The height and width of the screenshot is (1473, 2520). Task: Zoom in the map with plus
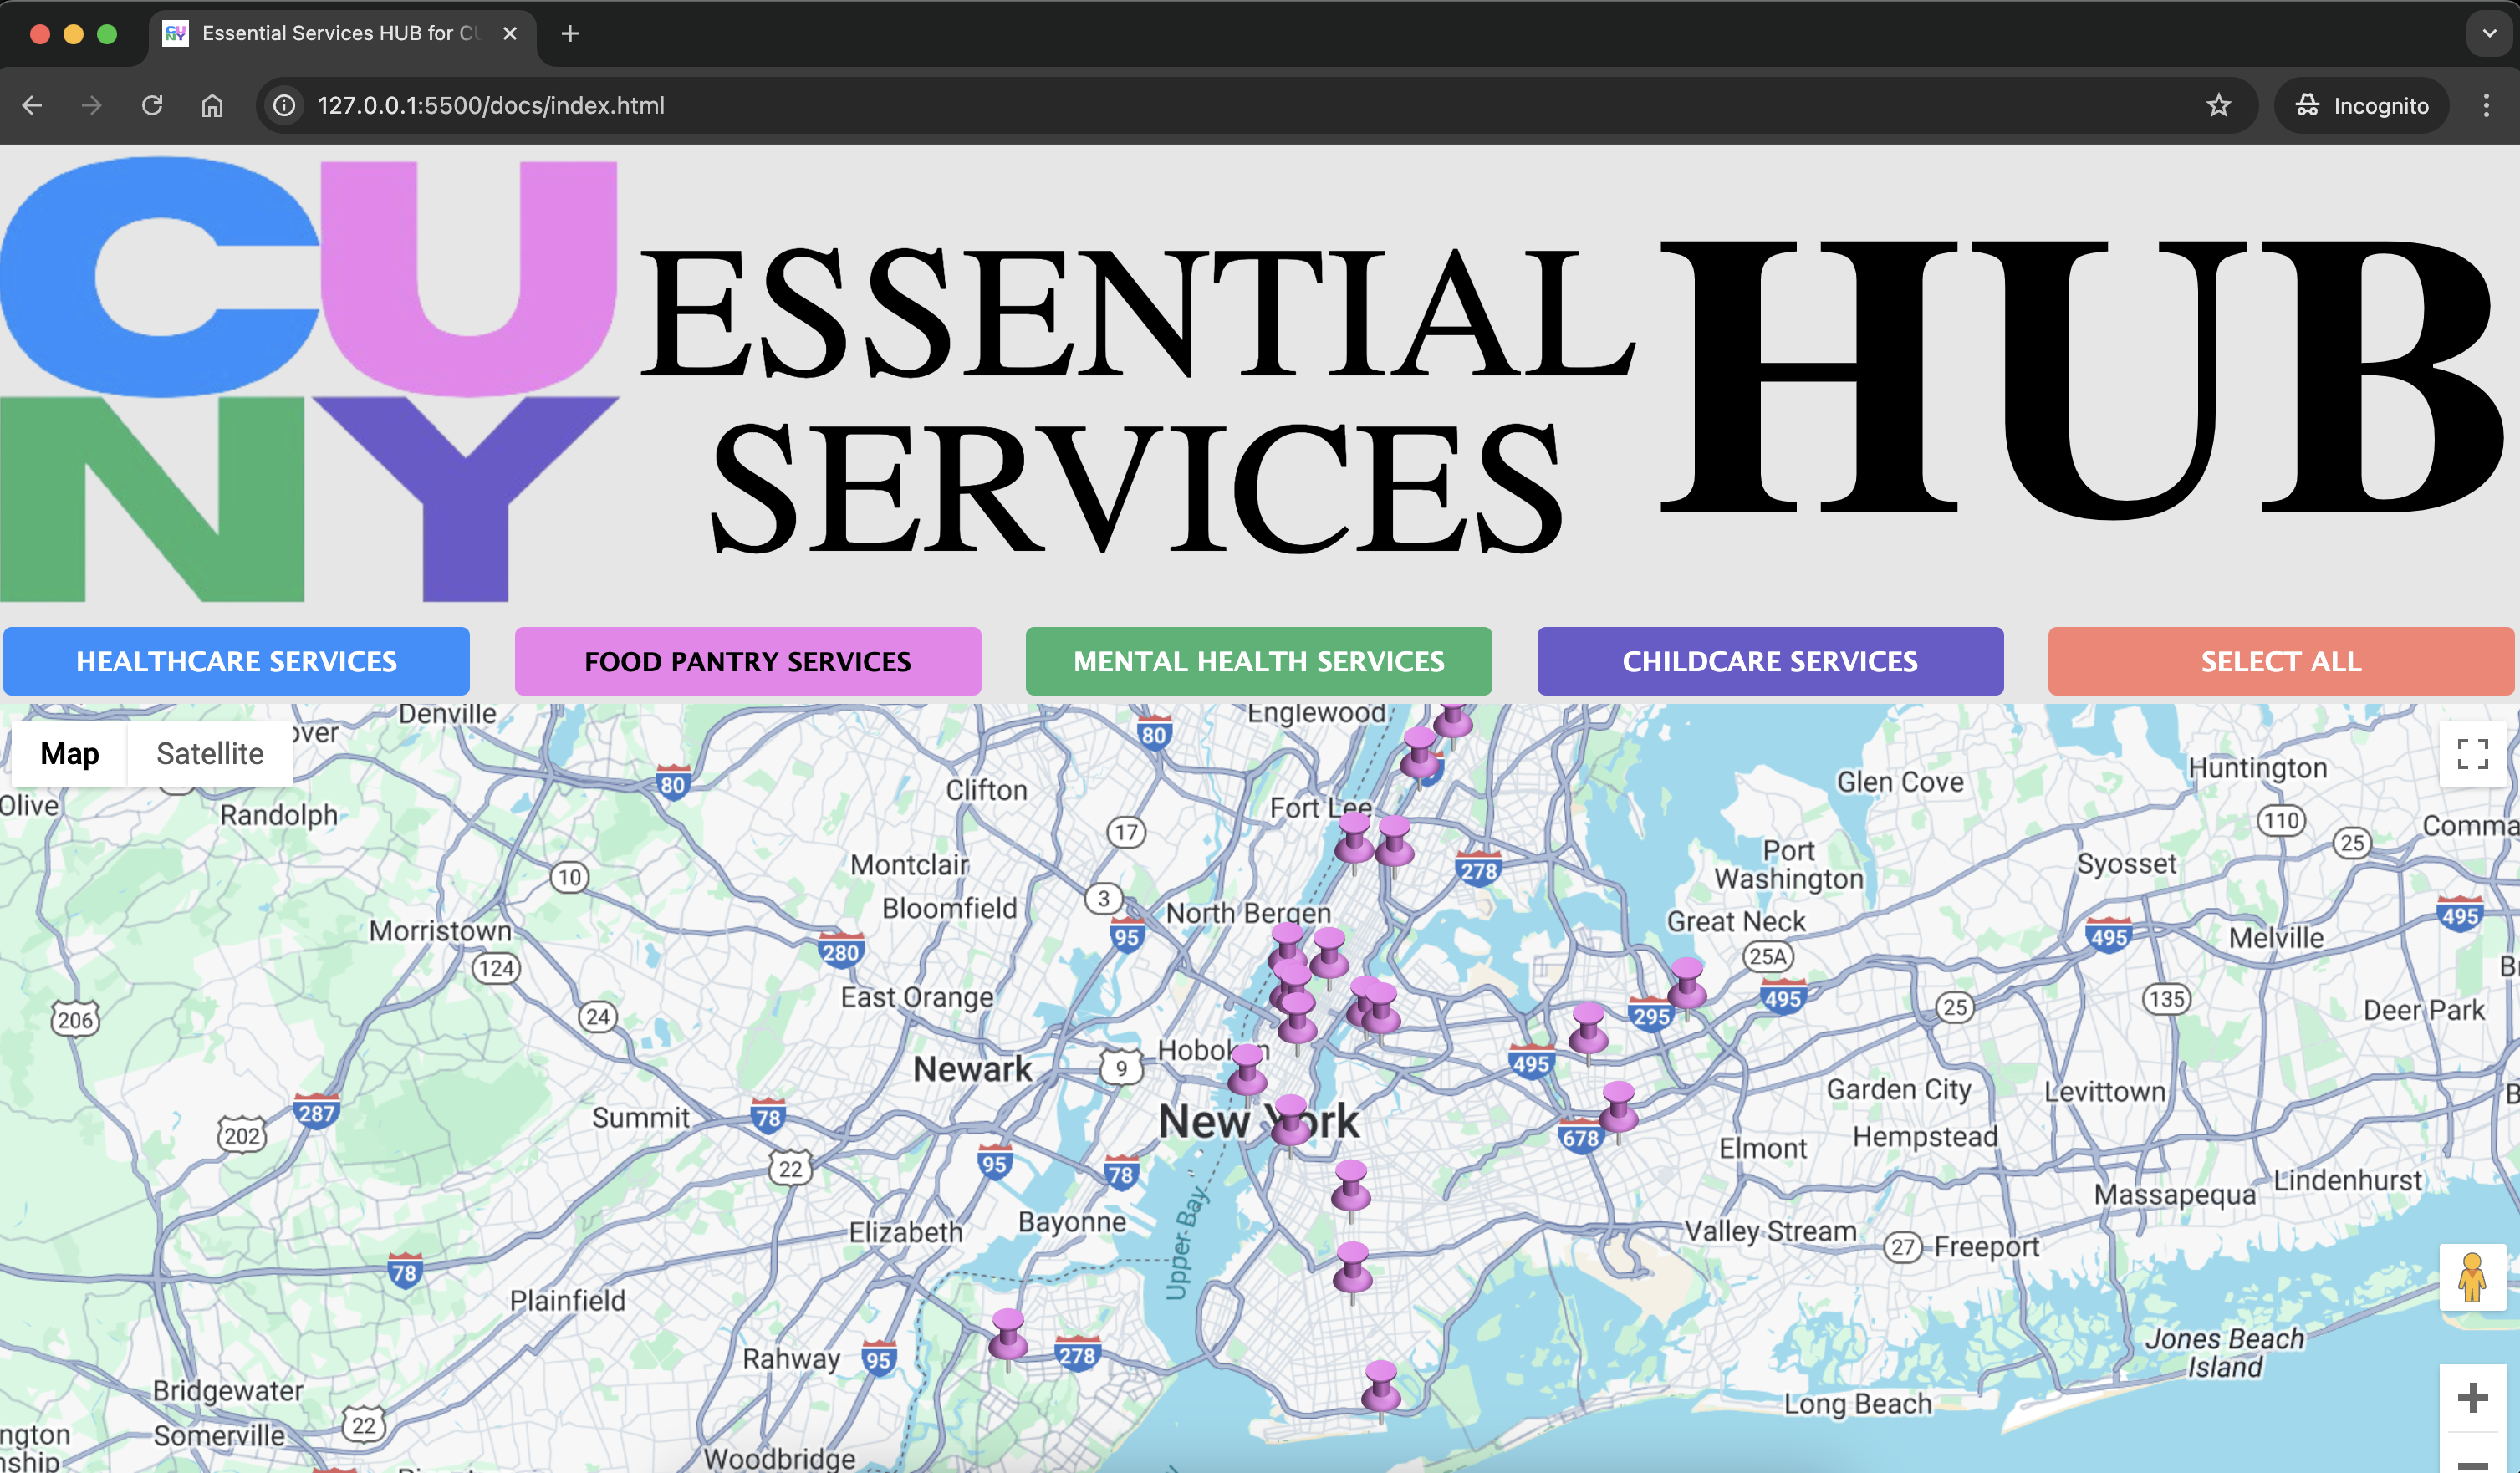2472,1398
